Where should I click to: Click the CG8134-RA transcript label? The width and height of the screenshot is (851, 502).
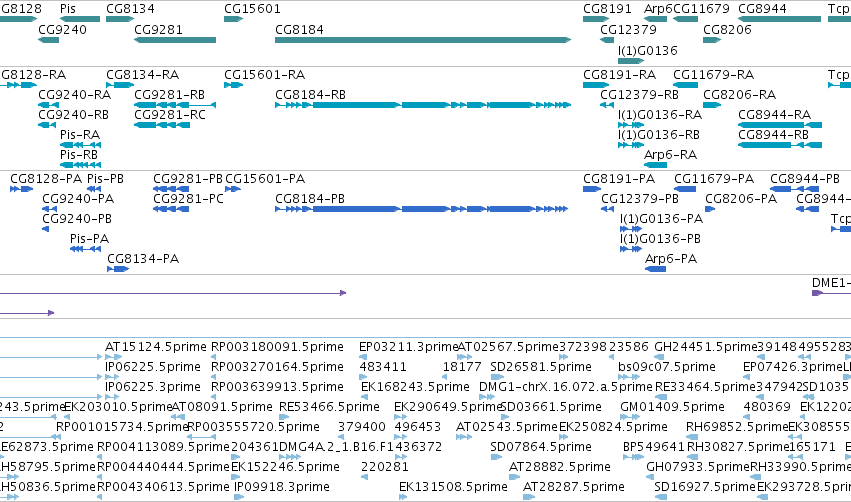tap(142, 74)
